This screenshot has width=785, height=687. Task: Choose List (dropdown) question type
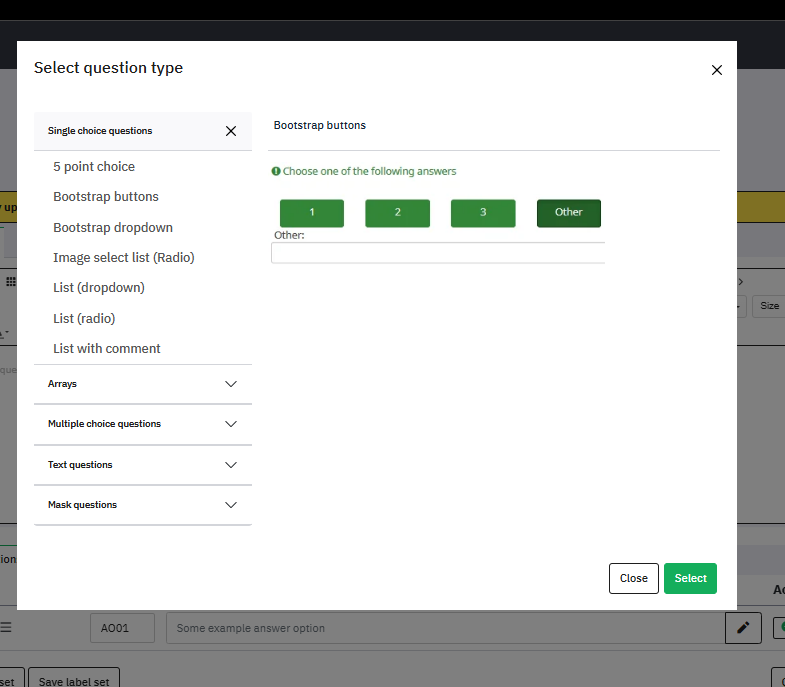coord(99,288)
